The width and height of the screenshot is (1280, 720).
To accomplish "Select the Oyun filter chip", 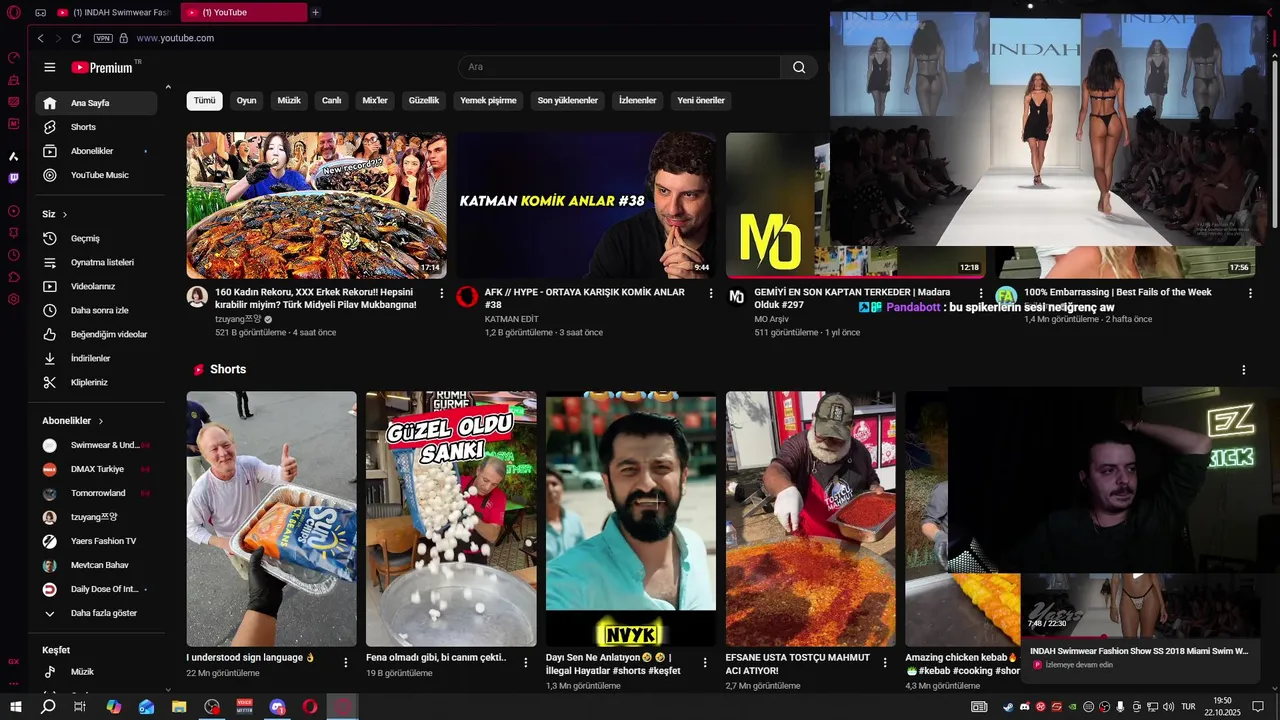I will pyautogui.click(x=246, y=101).
